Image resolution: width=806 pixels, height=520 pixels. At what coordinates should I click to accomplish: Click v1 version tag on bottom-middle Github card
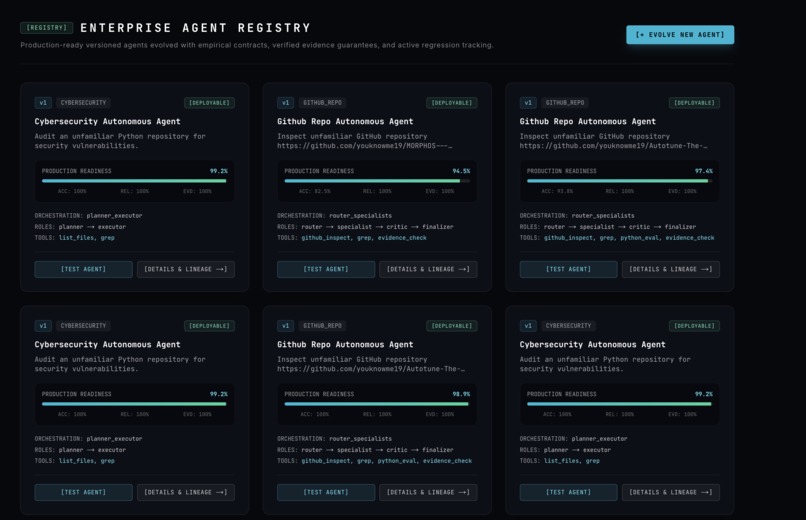pyautogui.click(x=286, y=326)
